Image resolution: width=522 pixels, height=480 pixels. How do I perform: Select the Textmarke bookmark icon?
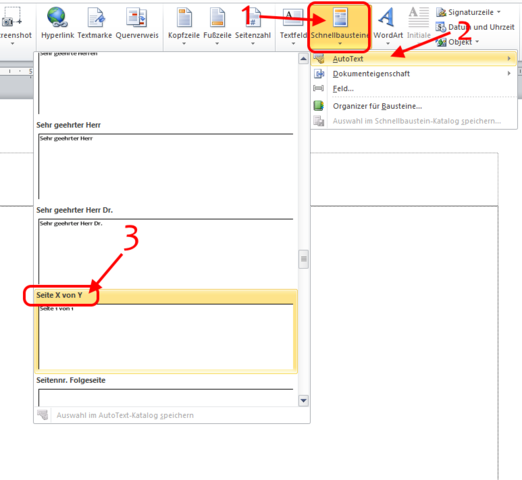tap(95, 17)
